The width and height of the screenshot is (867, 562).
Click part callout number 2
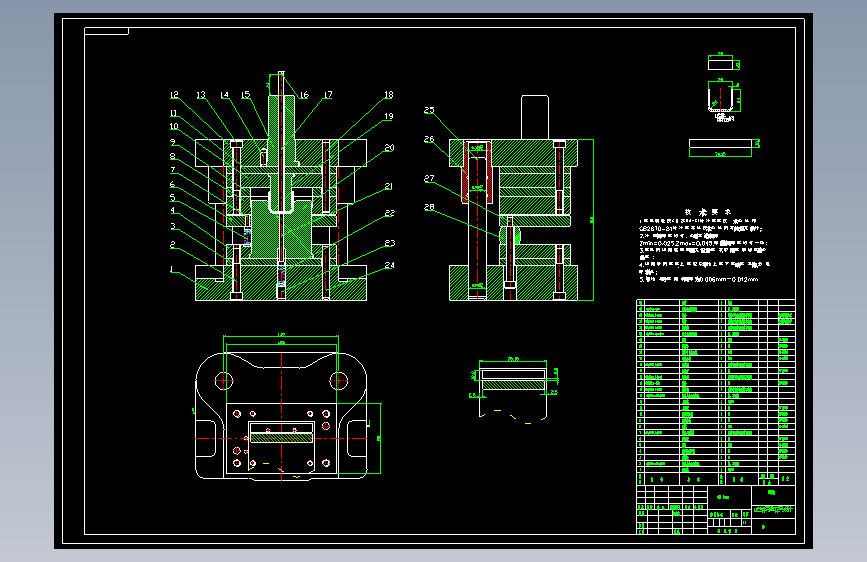pos(173,244)
